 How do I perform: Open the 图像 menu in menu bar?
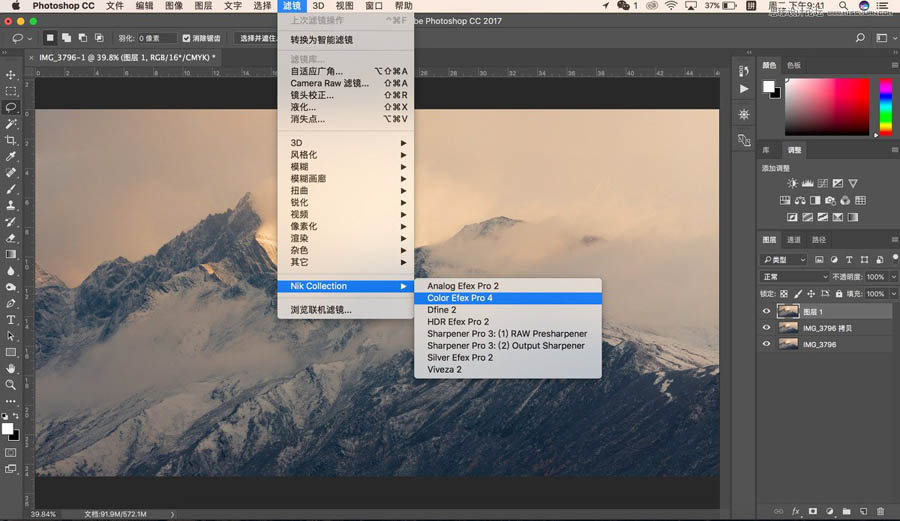pos(174,6)
